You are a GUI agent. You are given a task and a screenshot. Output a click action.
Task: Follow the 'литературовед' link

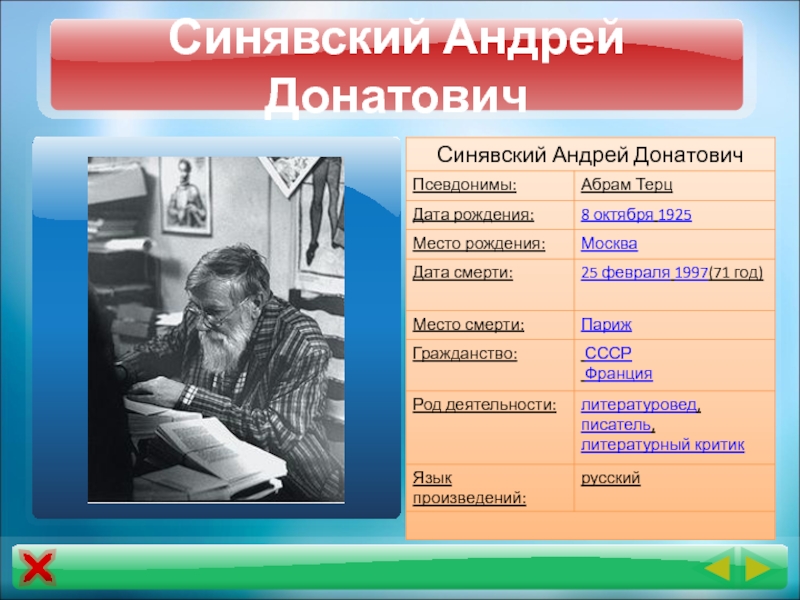coord(639,405)
